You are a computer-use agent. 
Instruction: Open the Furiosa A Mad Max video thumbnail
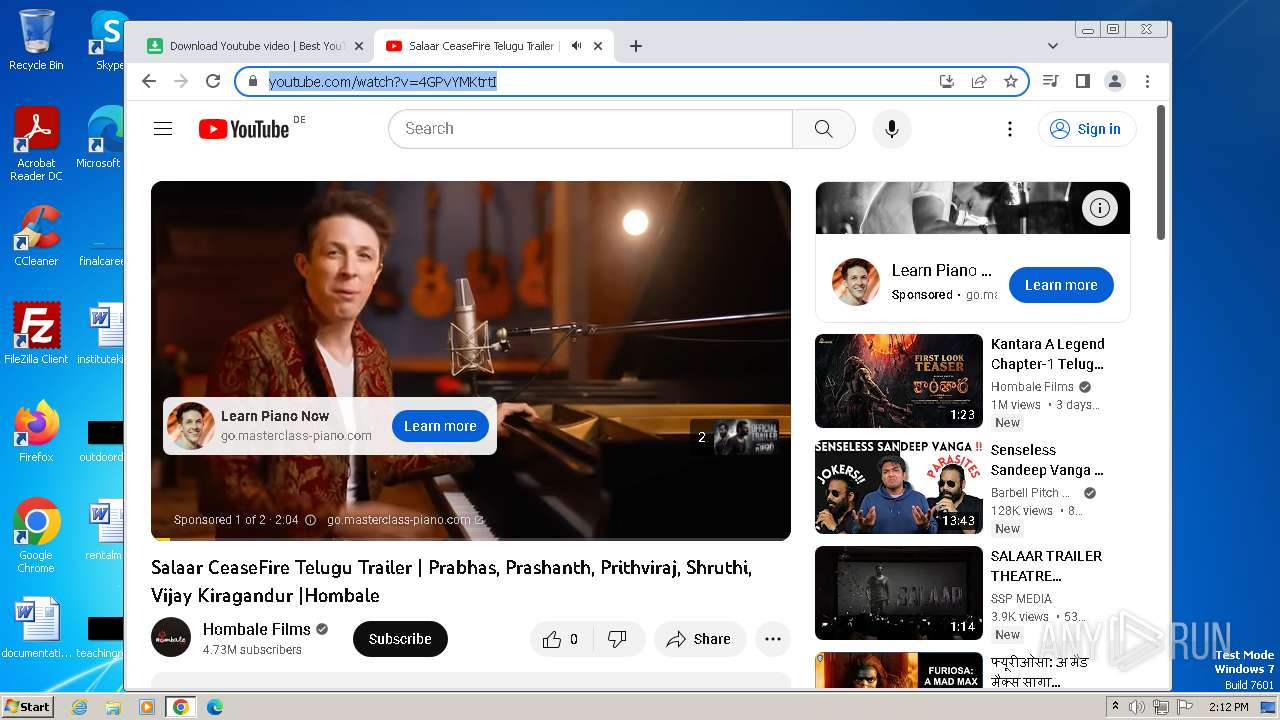click(x=899, y=671)
